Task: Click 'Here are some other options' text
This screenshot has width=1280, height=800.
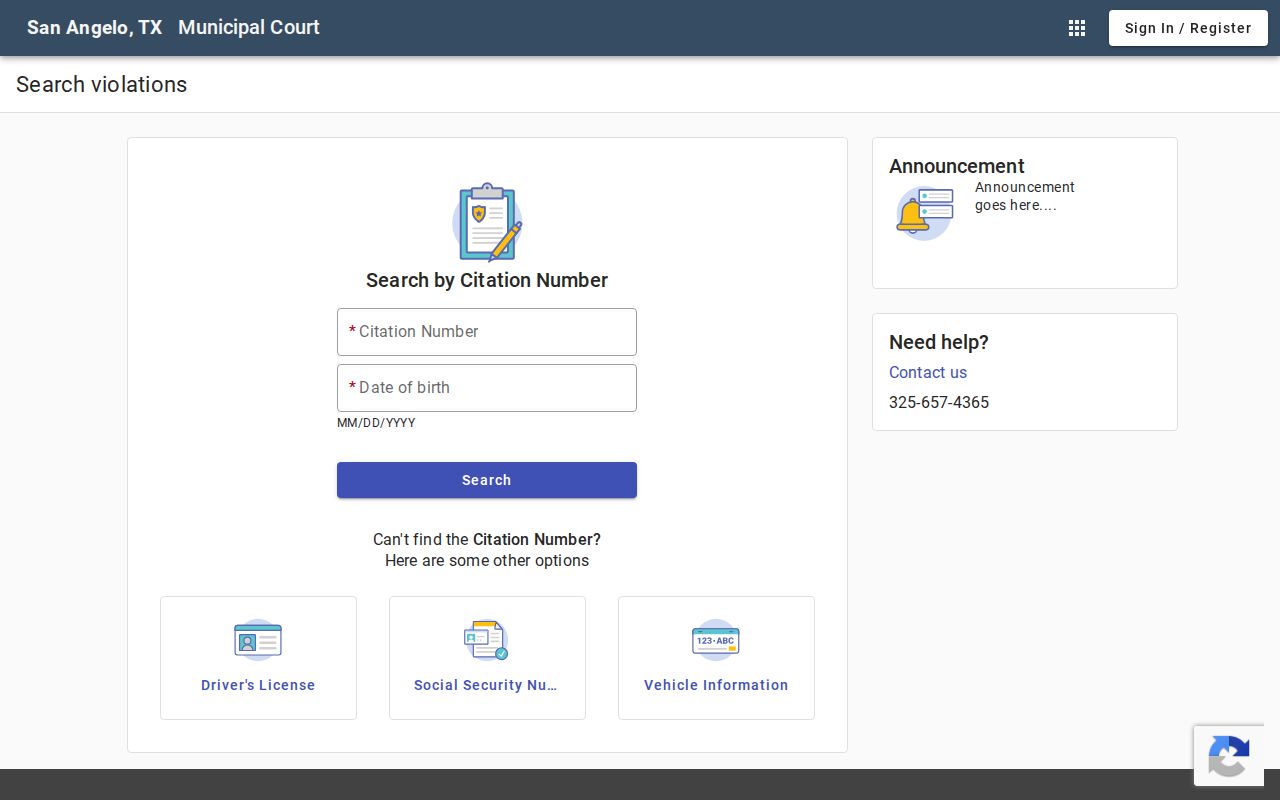Action: (x=487, y=560)
